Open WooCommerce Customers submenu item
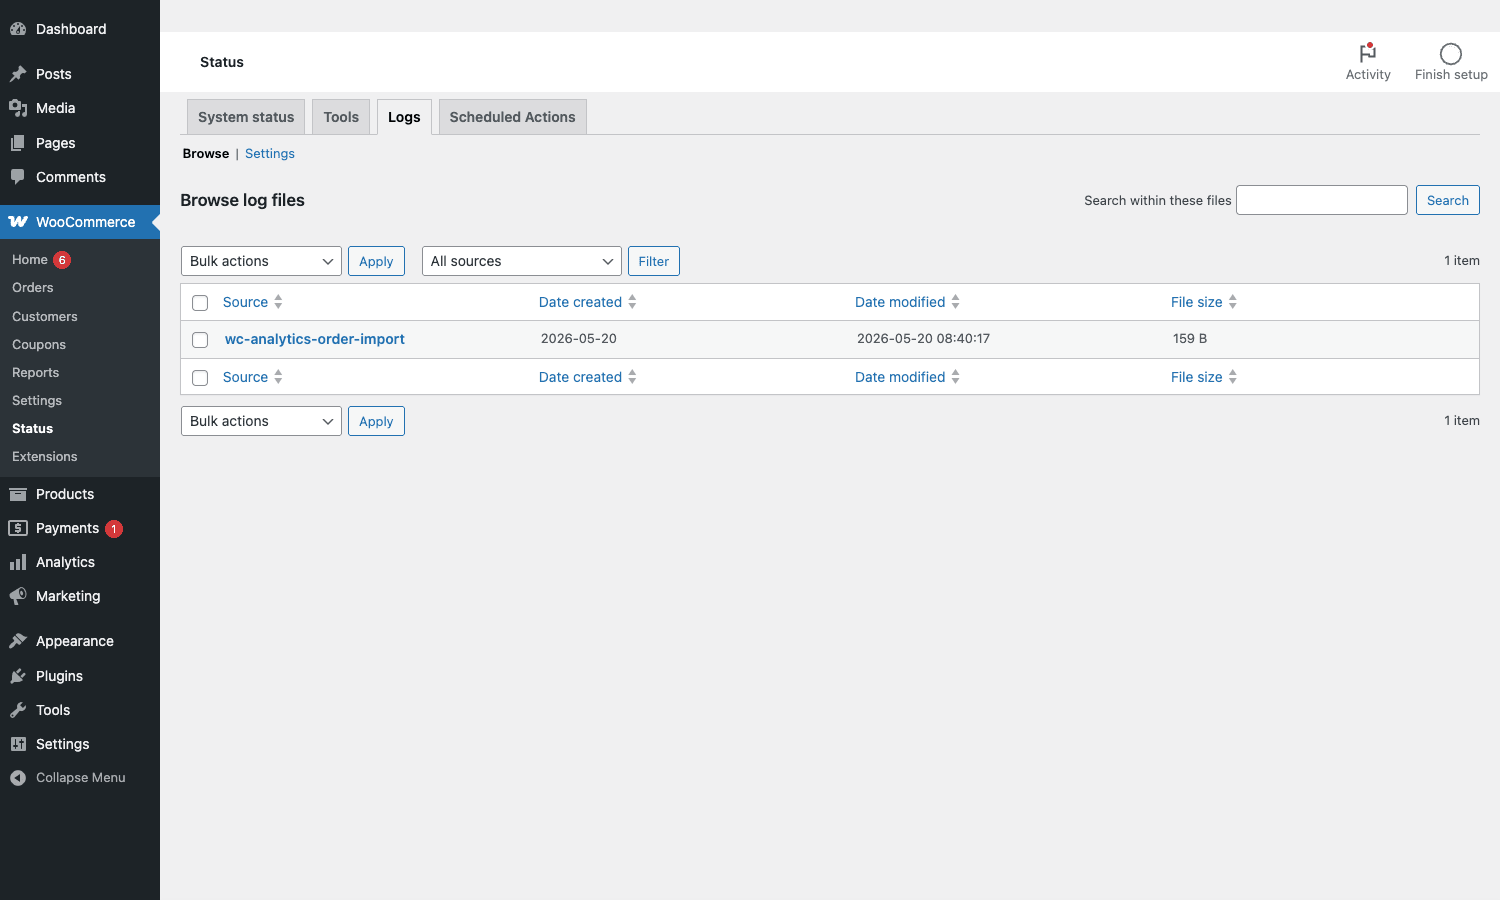1500x900 pixels. (x=45, y=316)
